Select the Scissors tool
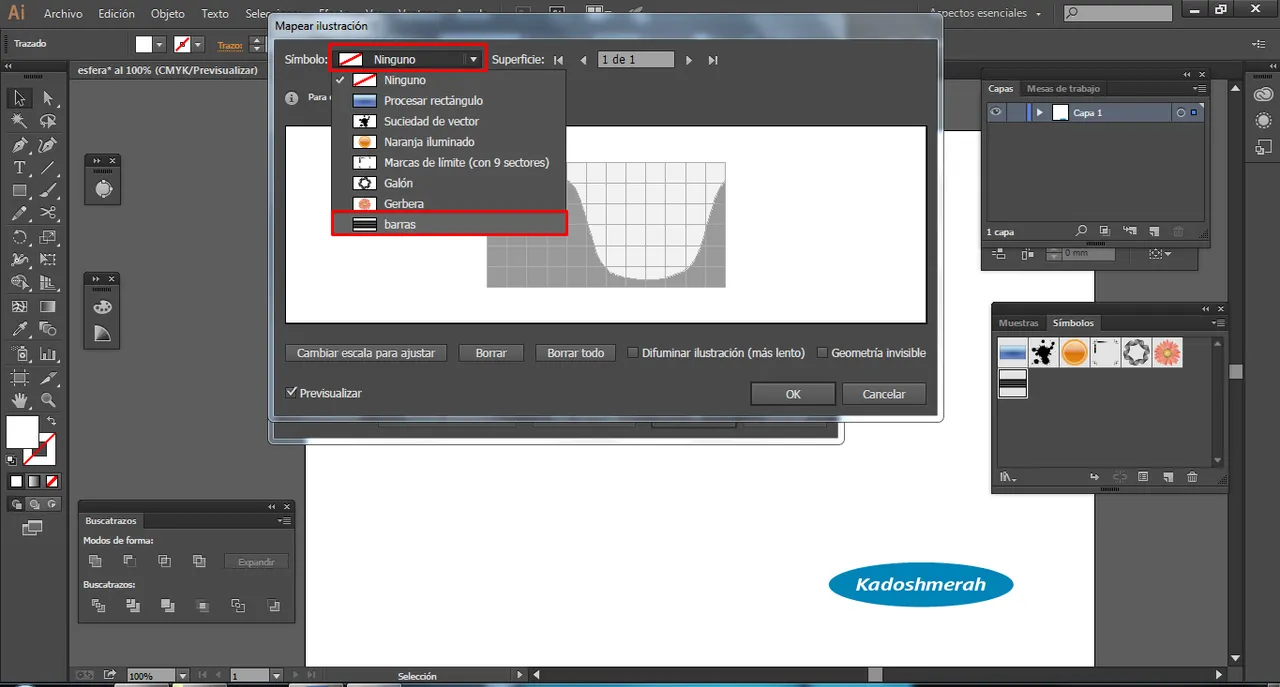1280x687 pixels. (x=47, y=214)
